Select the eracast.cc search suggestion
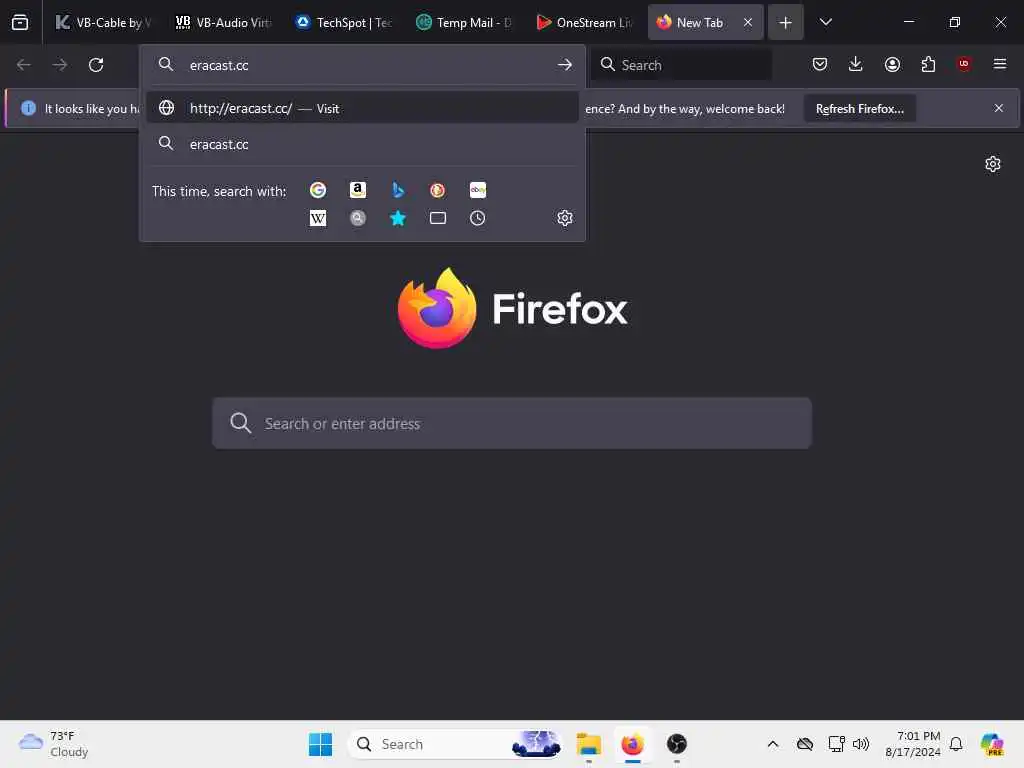This screenshot has width=1024, height=768. point(362,144)
